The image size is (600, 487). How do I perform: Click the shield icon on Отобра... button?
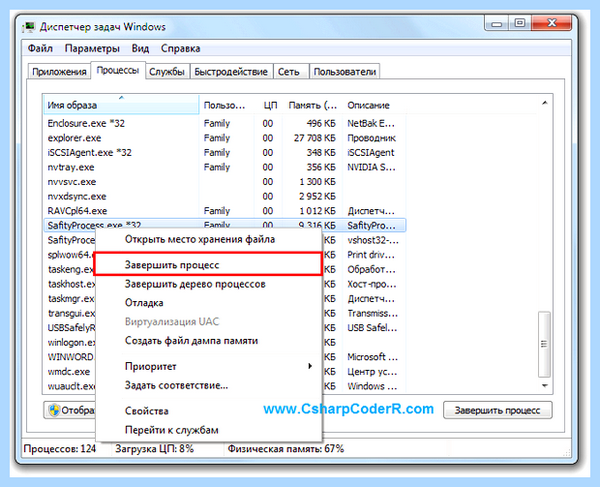tap(54, 410)
